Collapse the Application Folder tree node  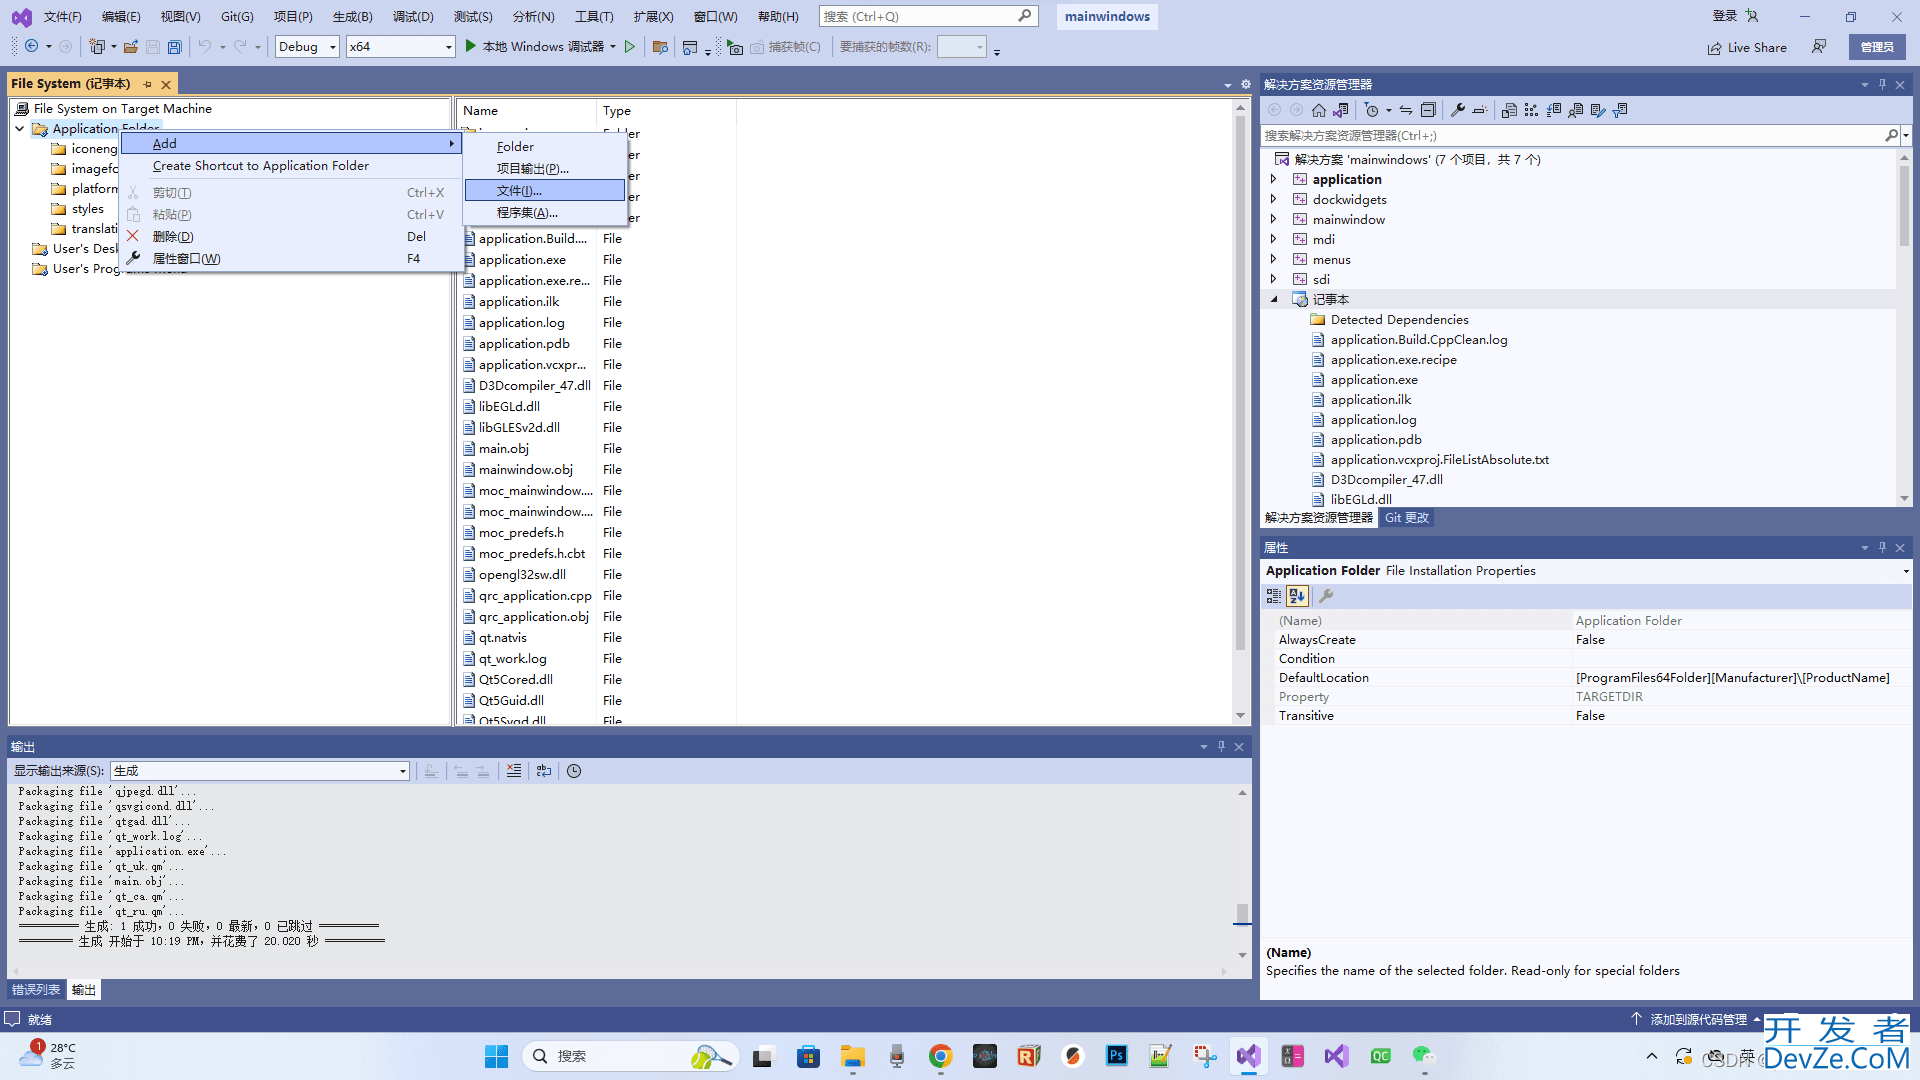pyautogui.click(x=19, y=129)
